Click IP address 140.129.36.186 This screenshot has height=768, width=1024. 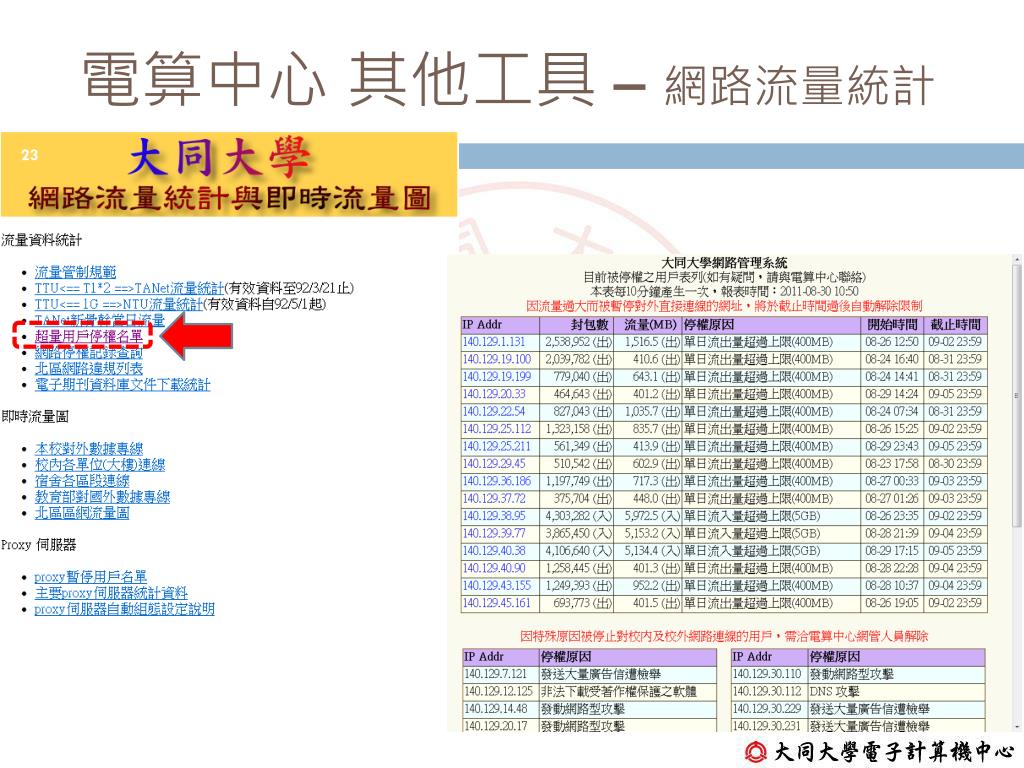(496, 481)
